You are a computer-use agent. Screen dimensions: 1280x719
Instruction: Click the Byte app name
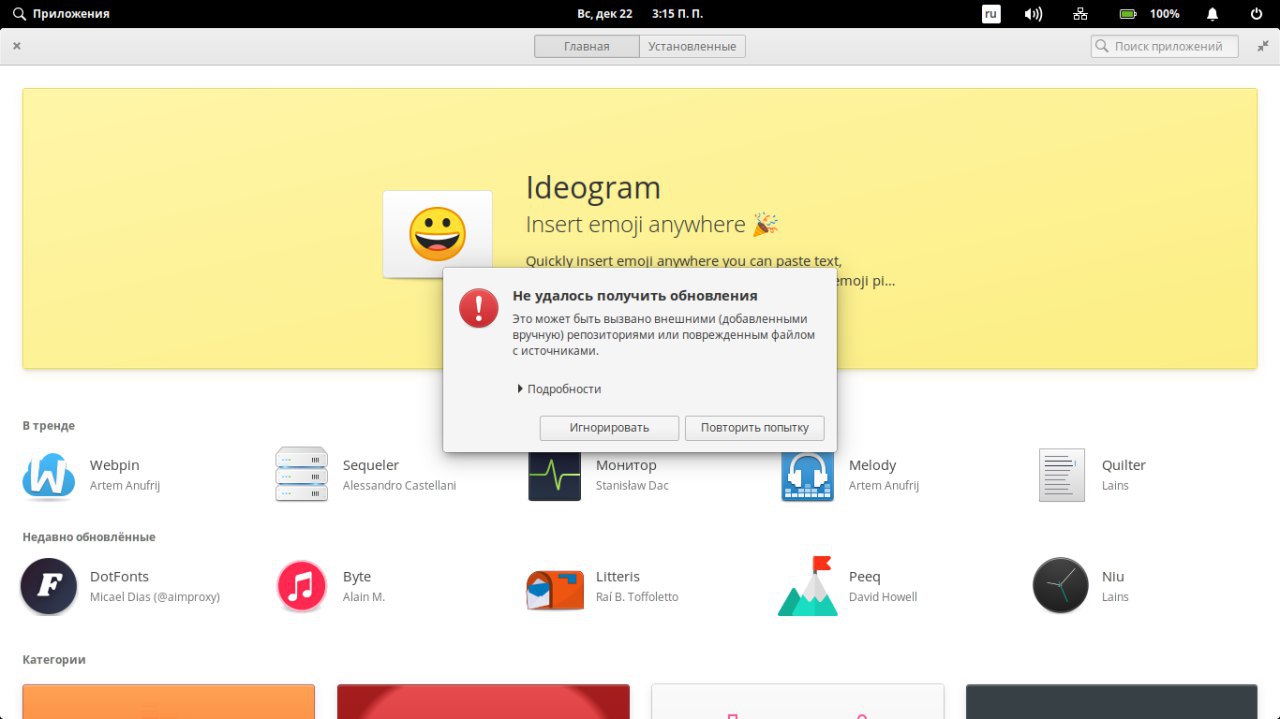coord(357,577)
